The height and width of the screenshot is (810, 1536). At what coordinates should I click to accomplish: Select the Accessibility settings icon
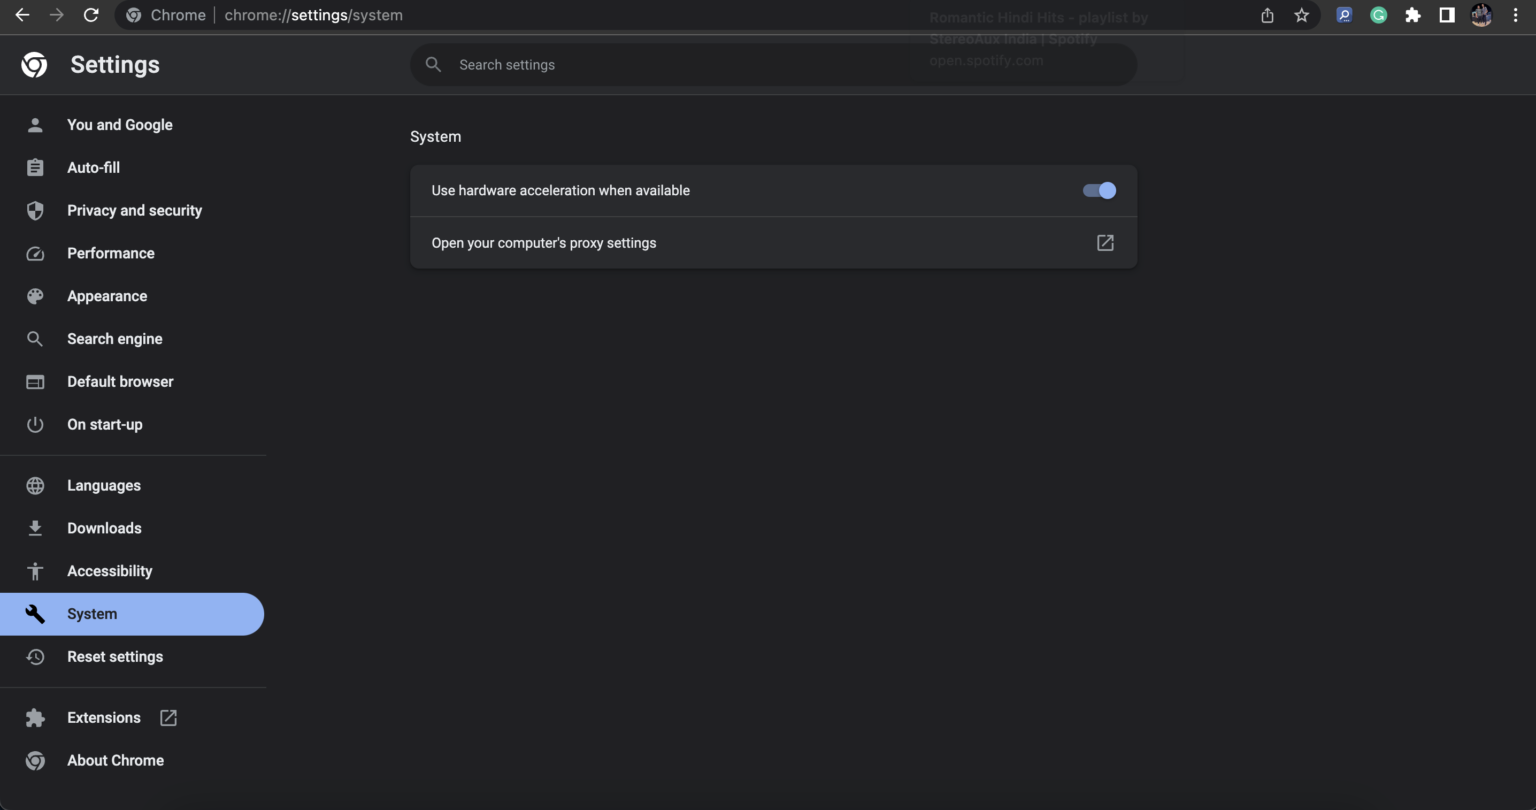click(35, 571)
